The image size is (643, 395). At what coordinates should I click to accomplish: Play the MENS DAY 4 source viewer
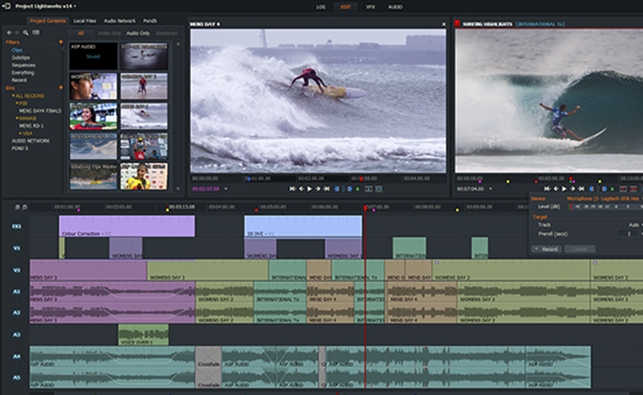coord(310,189)
